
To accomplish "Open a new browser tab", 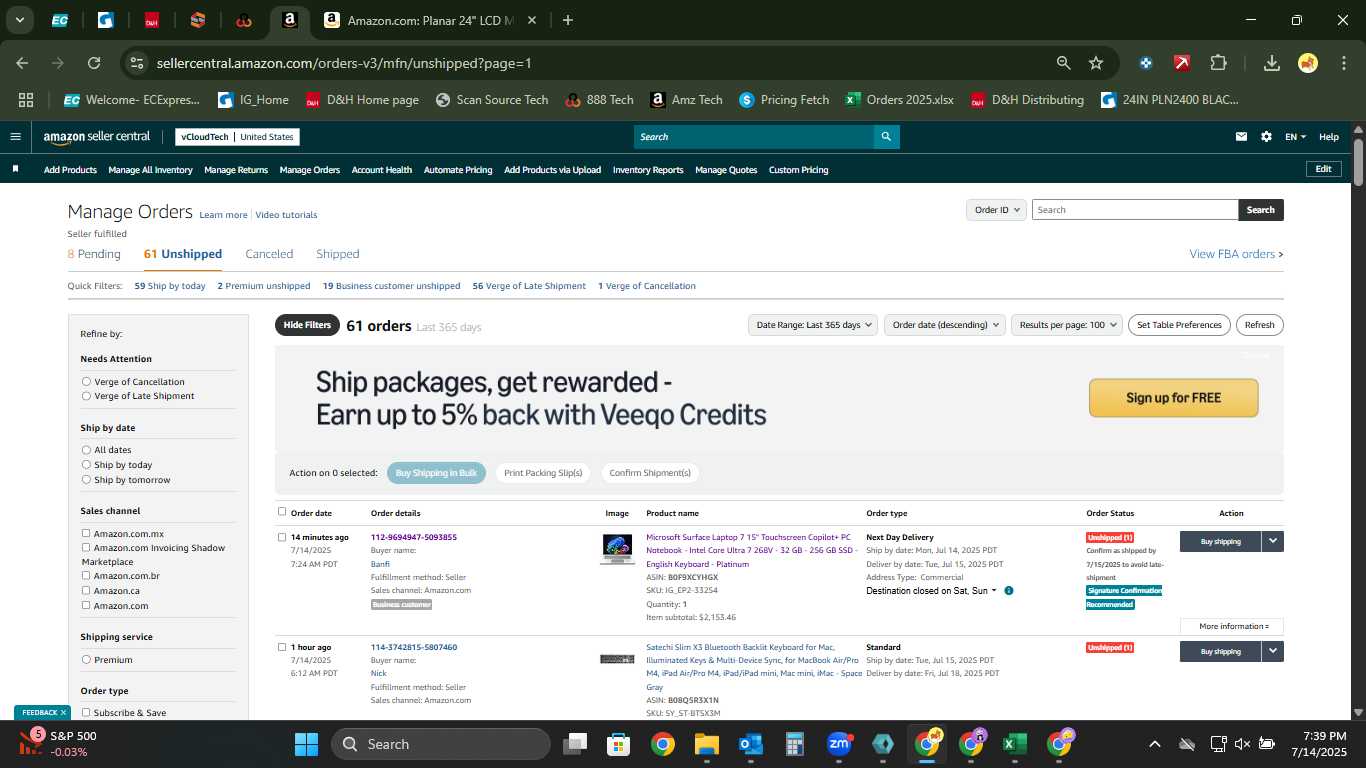I will coord(568,20).
